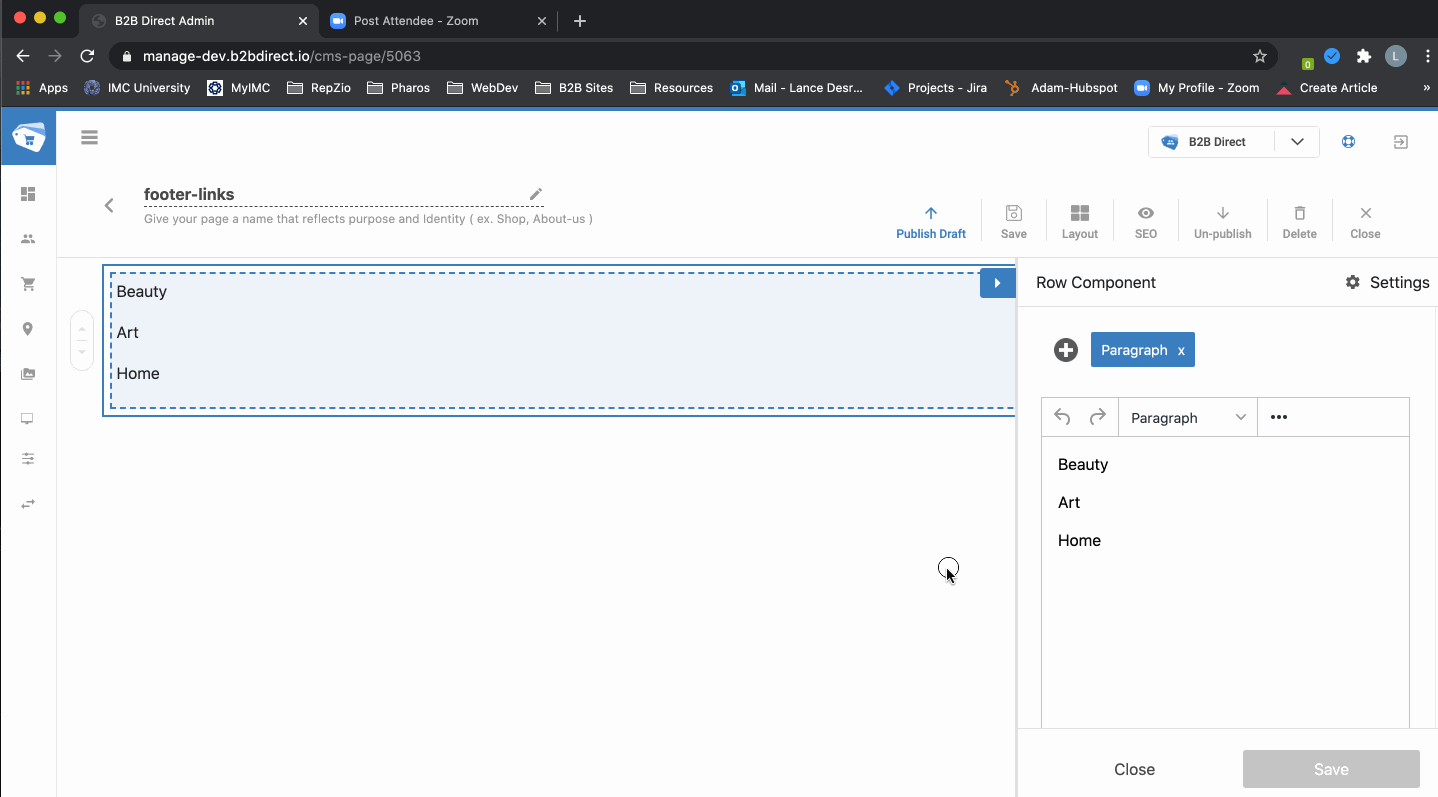Screen dimensions: 1438x797
Task: Click 'Beauty' text in the editor
Action: [x=1083, y=464]
